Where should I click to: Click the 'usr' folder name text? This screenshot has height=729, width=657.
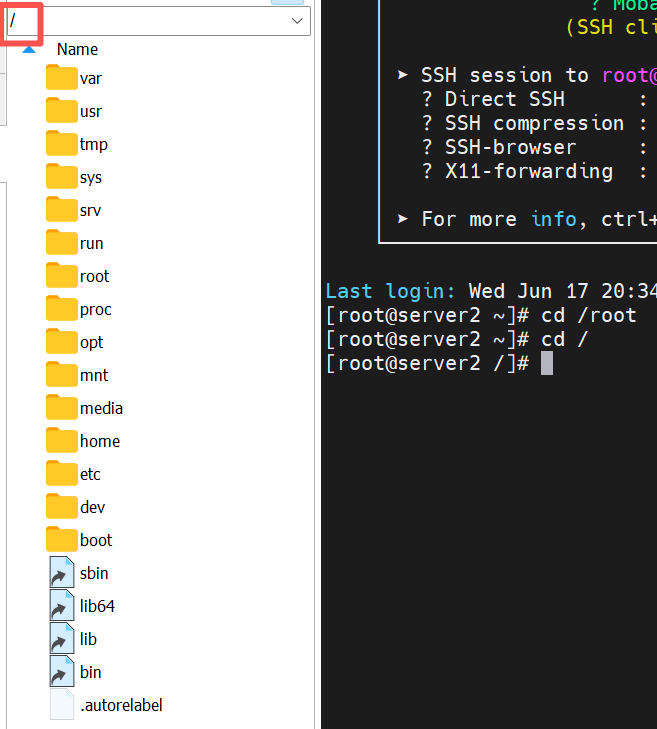point(91,111)
